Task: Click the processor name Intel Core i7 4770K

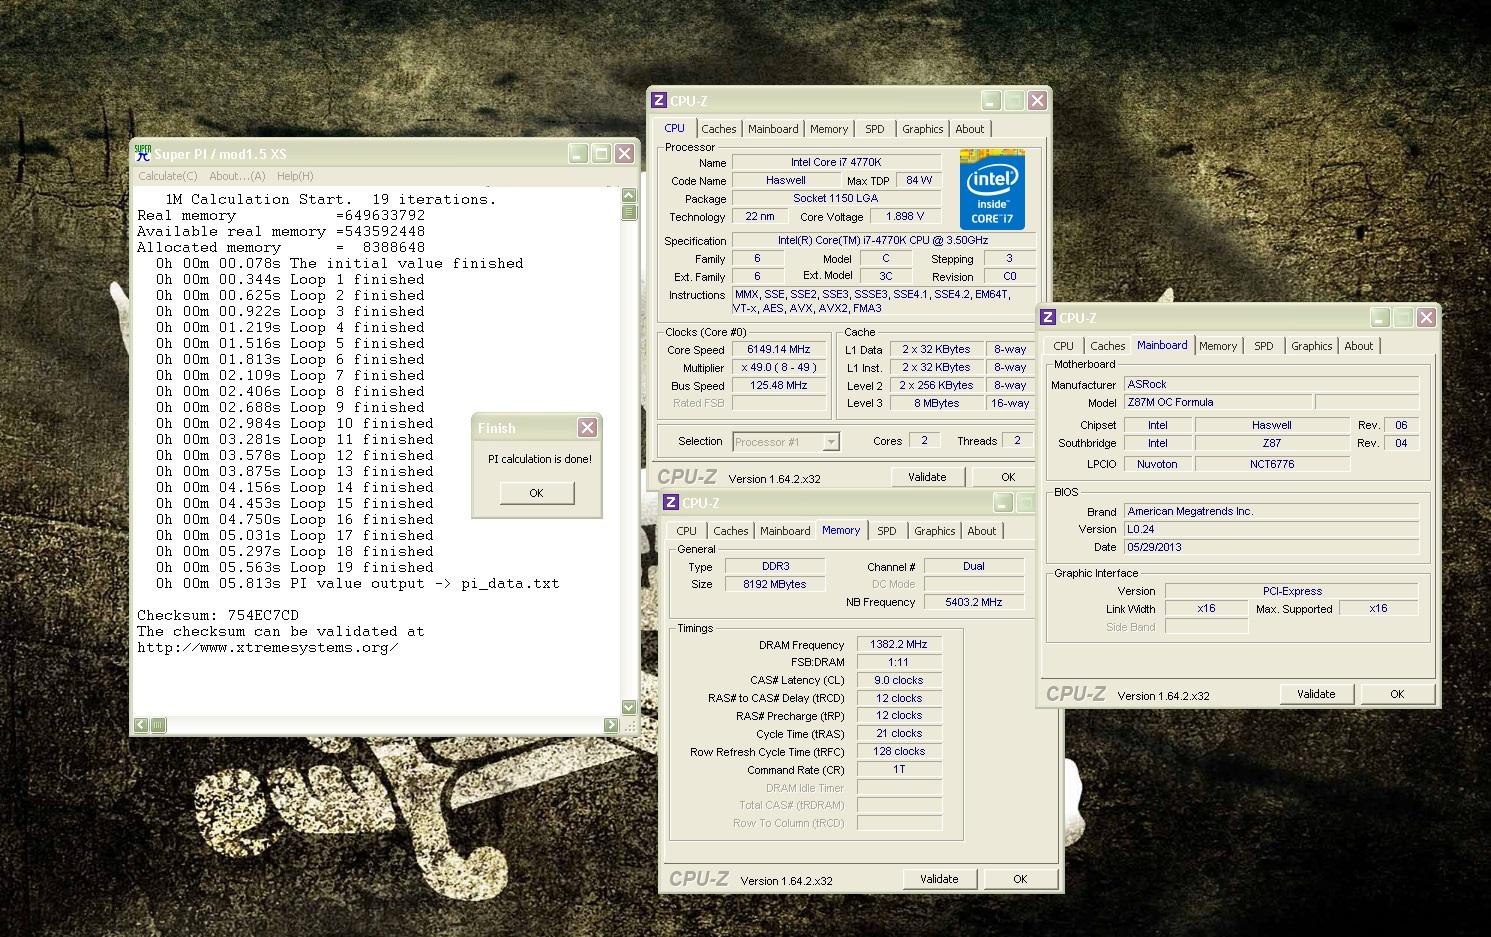Action: (836, 162)
